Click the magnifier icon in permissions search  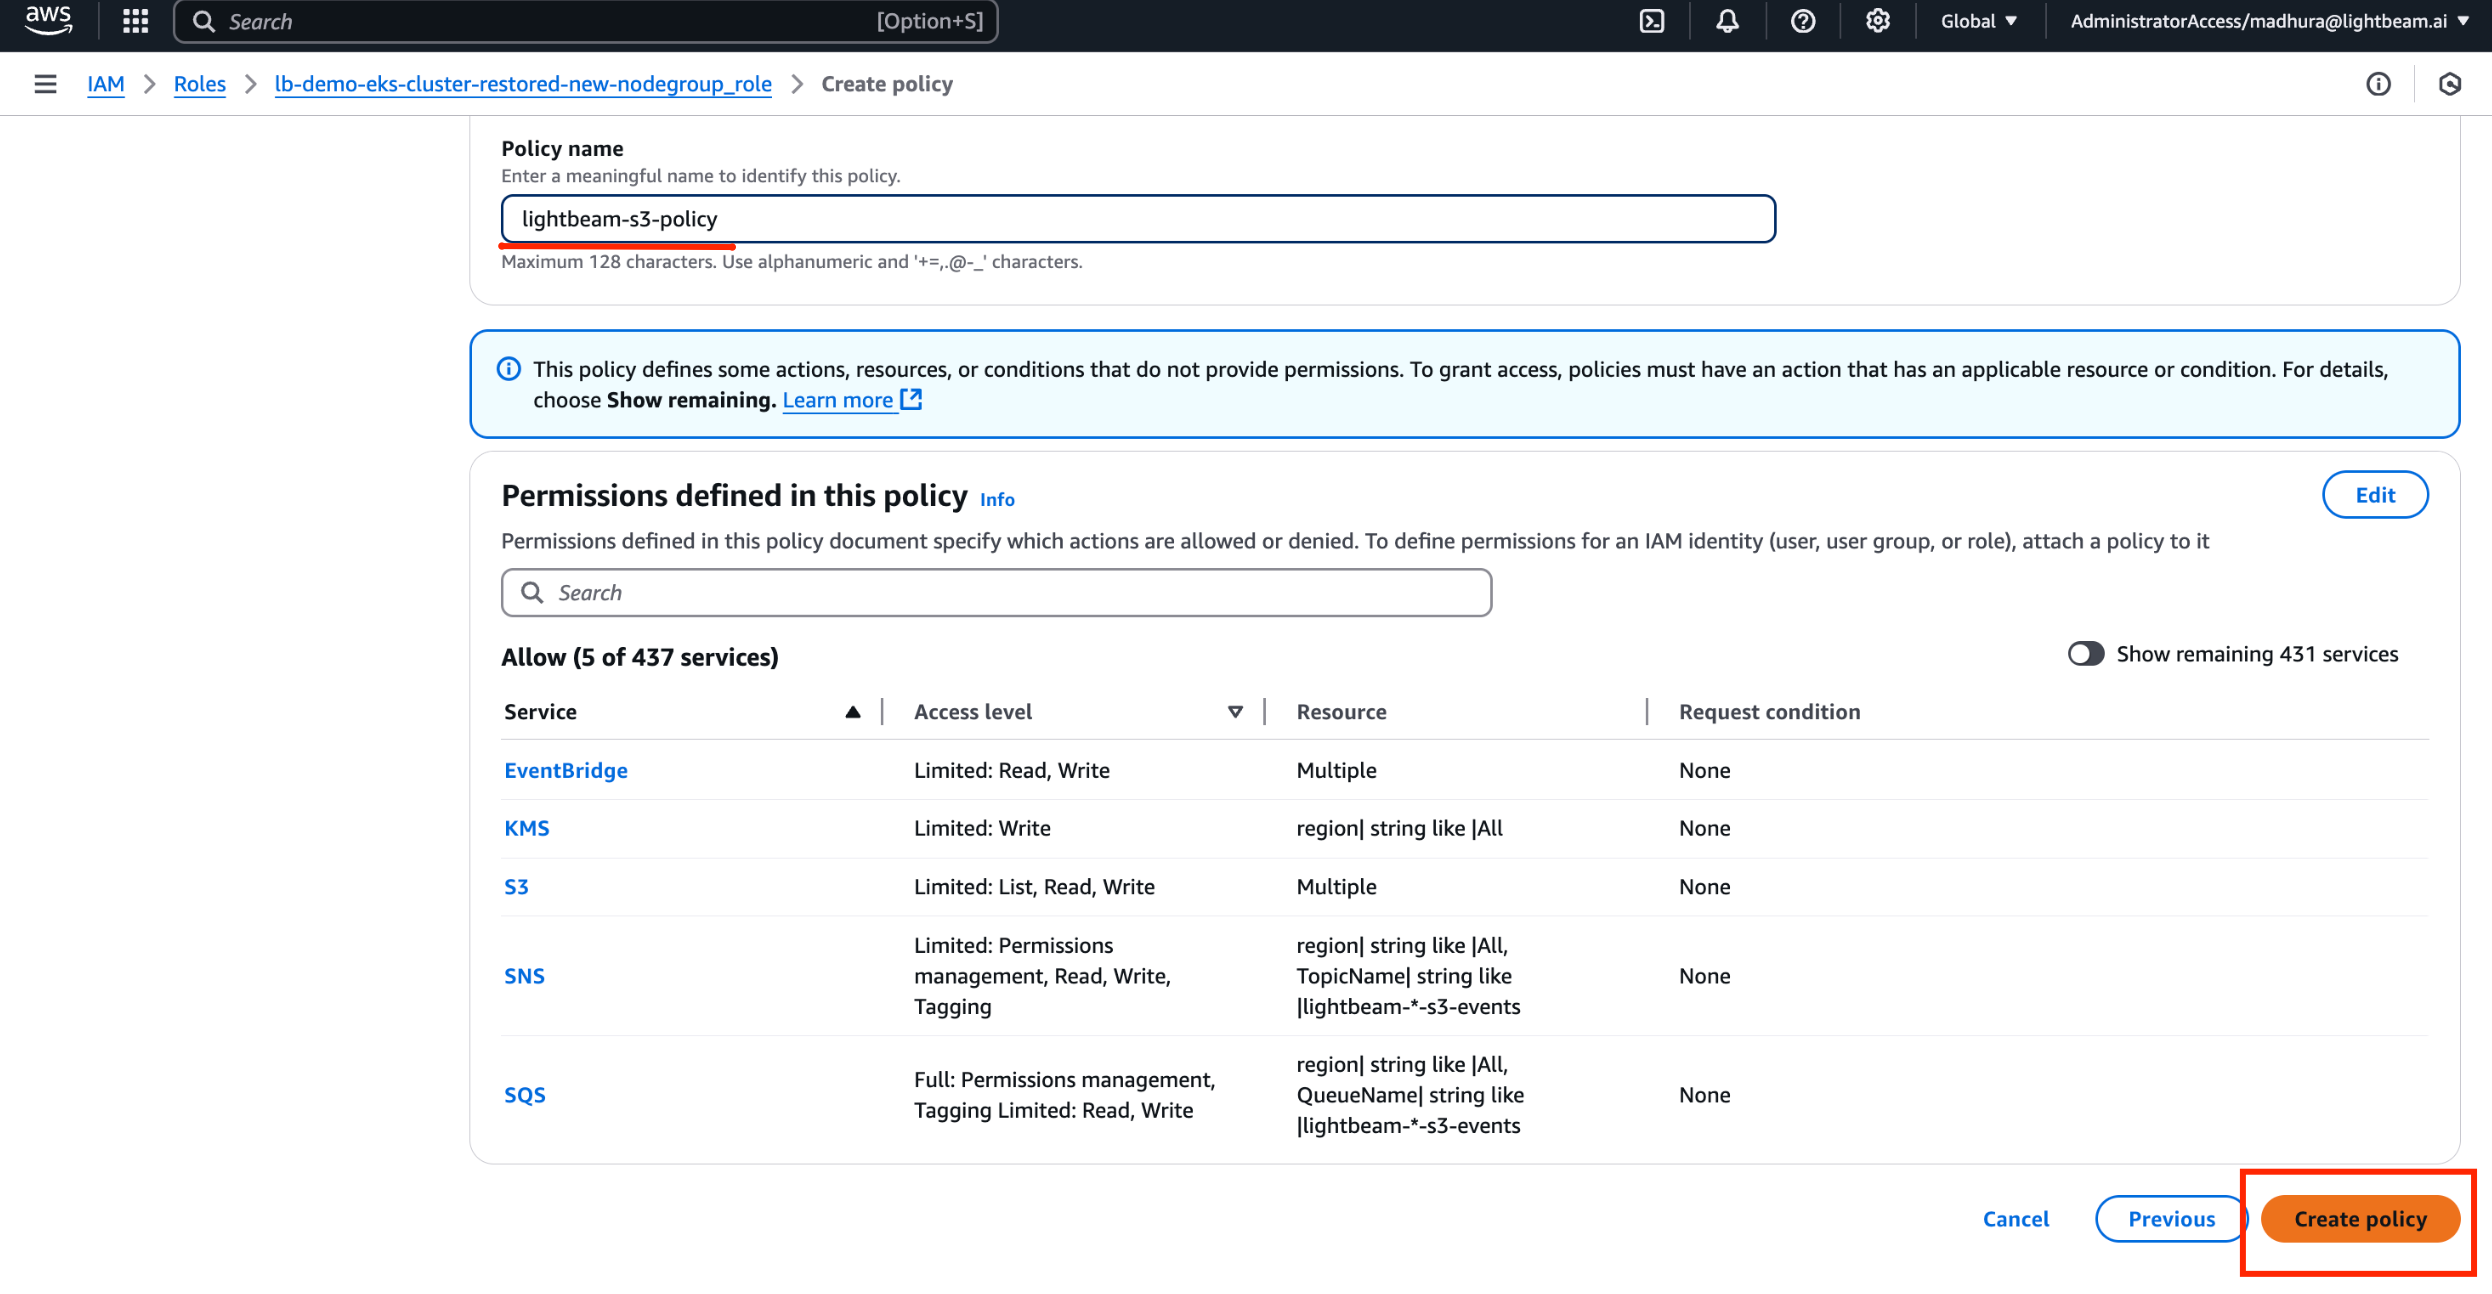tap(533, 593)
